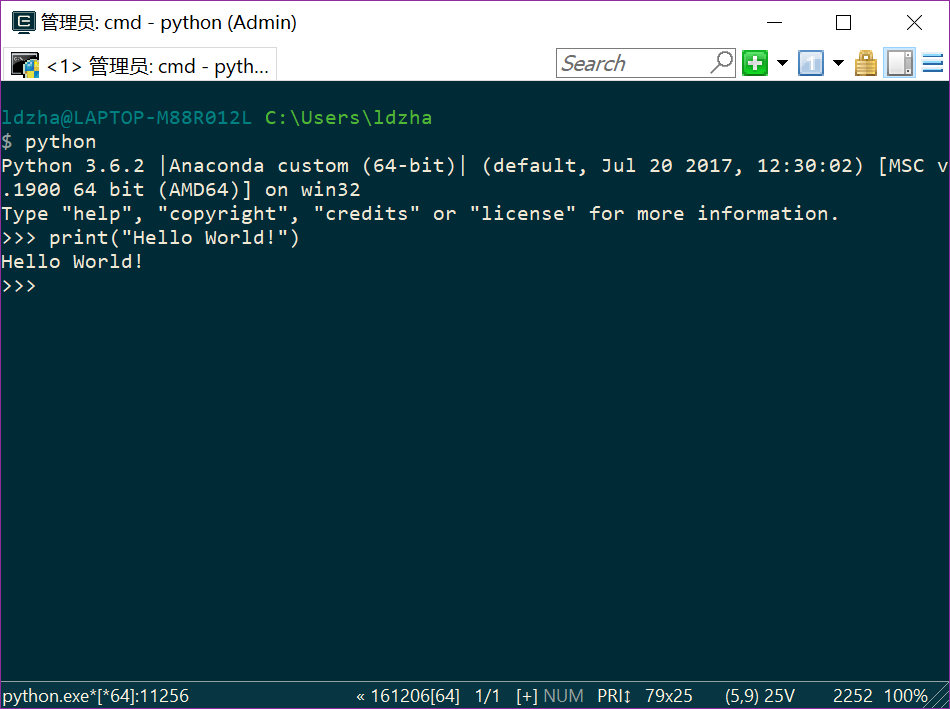Open the new console dropdown arrow

click(x=781, y=62)
